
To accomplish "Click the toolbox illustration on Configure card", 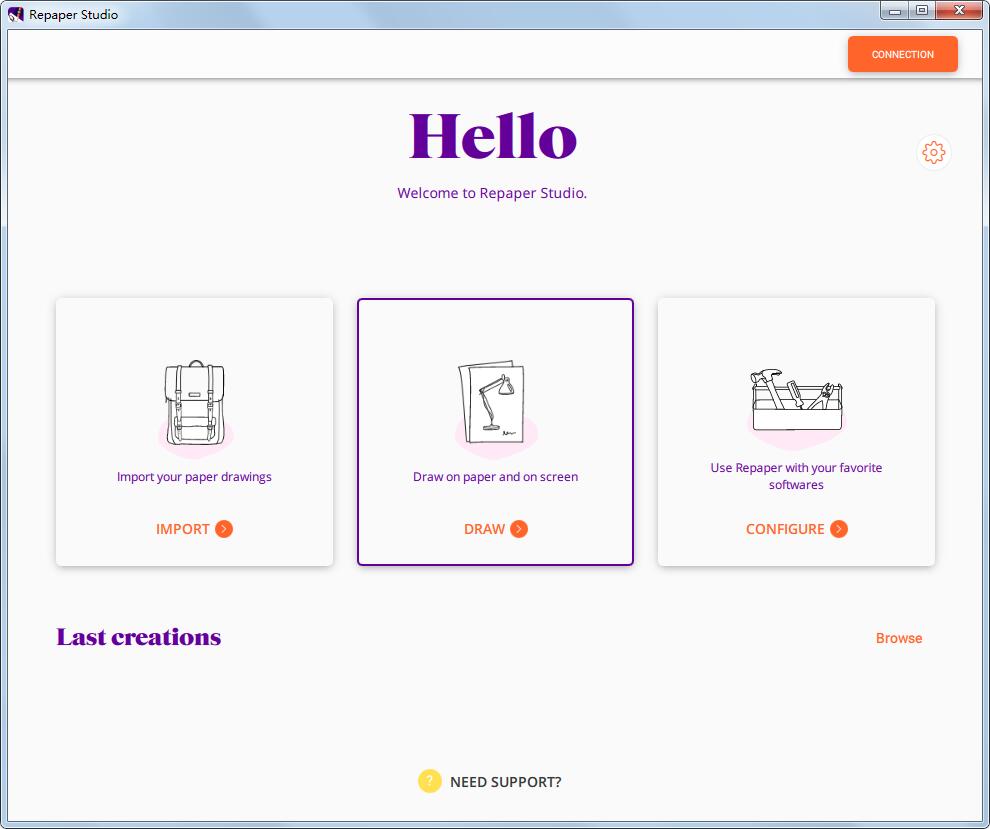I will [796, 400].
